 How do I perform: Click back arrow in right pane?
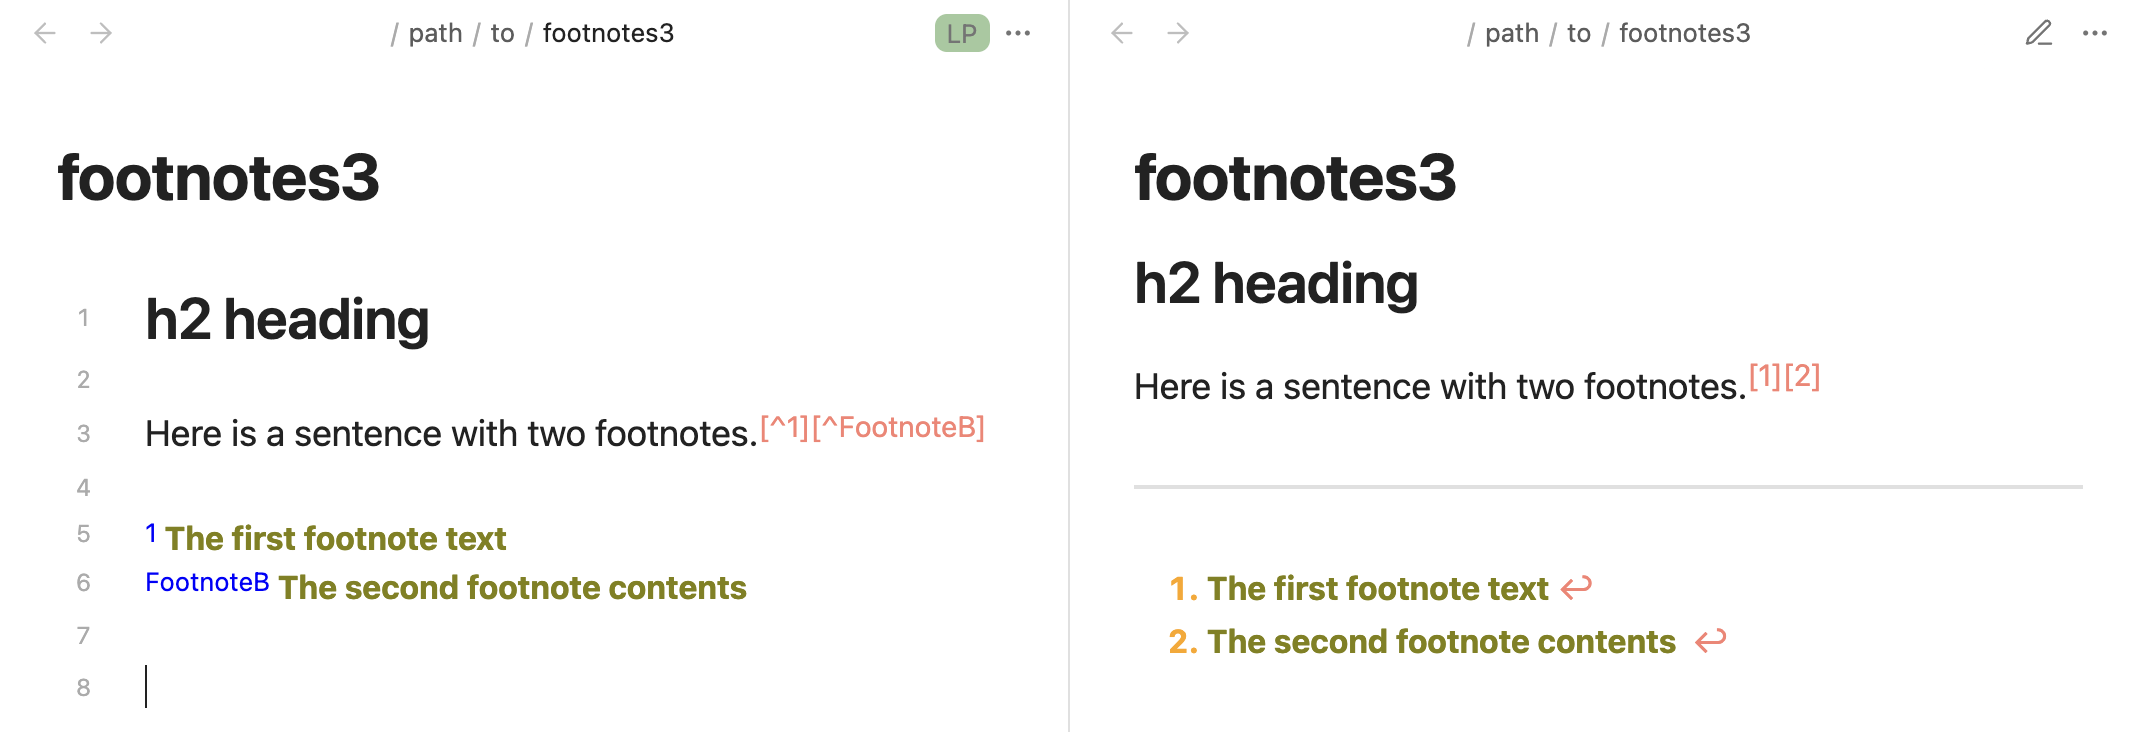(x=1122, y=33)
